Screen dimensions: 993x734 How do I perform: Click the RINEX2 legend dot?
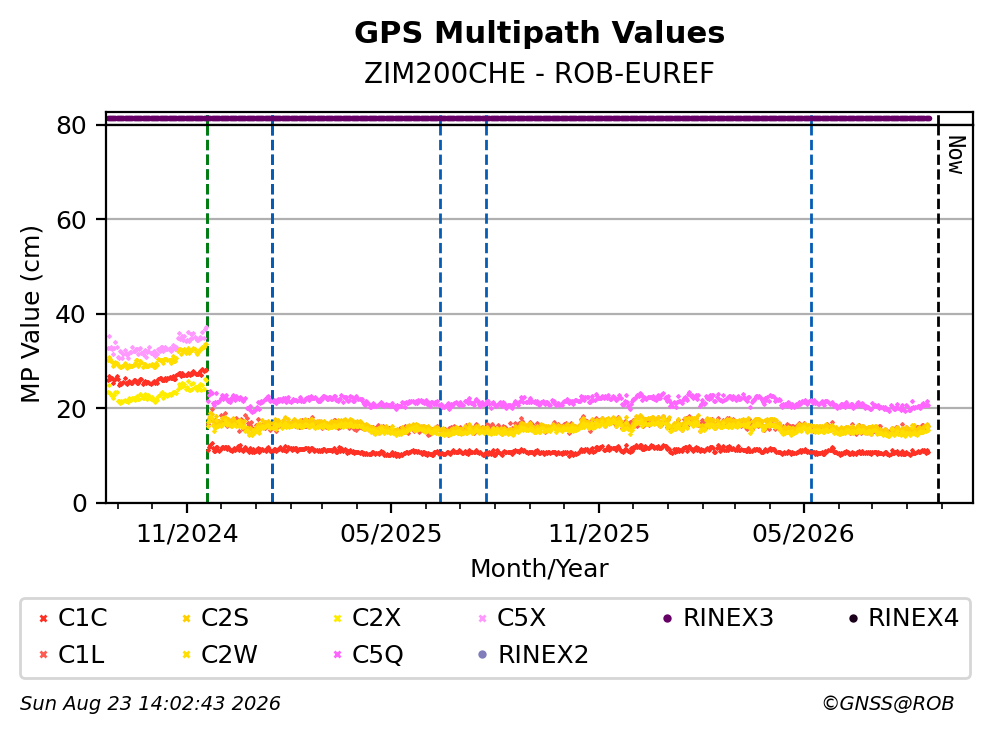point(483,655)
